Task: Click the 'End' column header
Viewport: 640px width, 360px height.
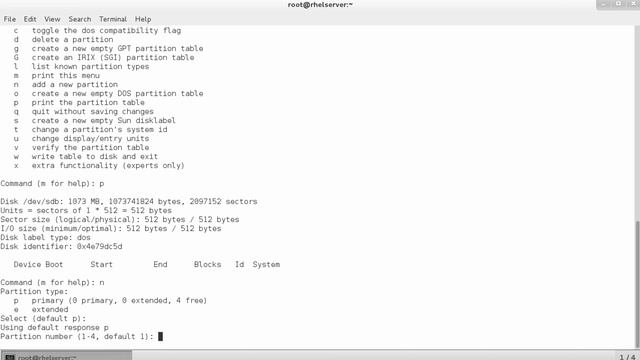Action: pos(160,264)
